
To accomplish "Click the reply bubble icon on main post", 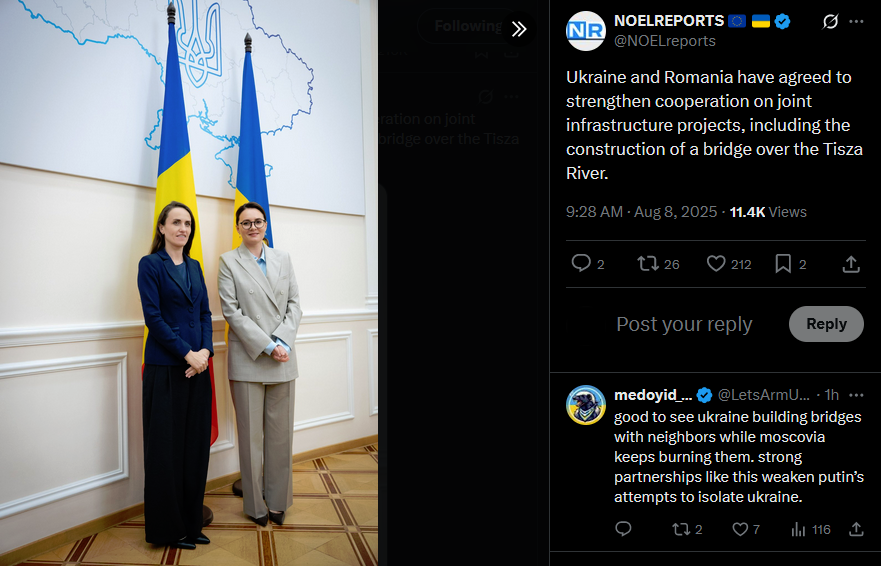I will (588, 264).
